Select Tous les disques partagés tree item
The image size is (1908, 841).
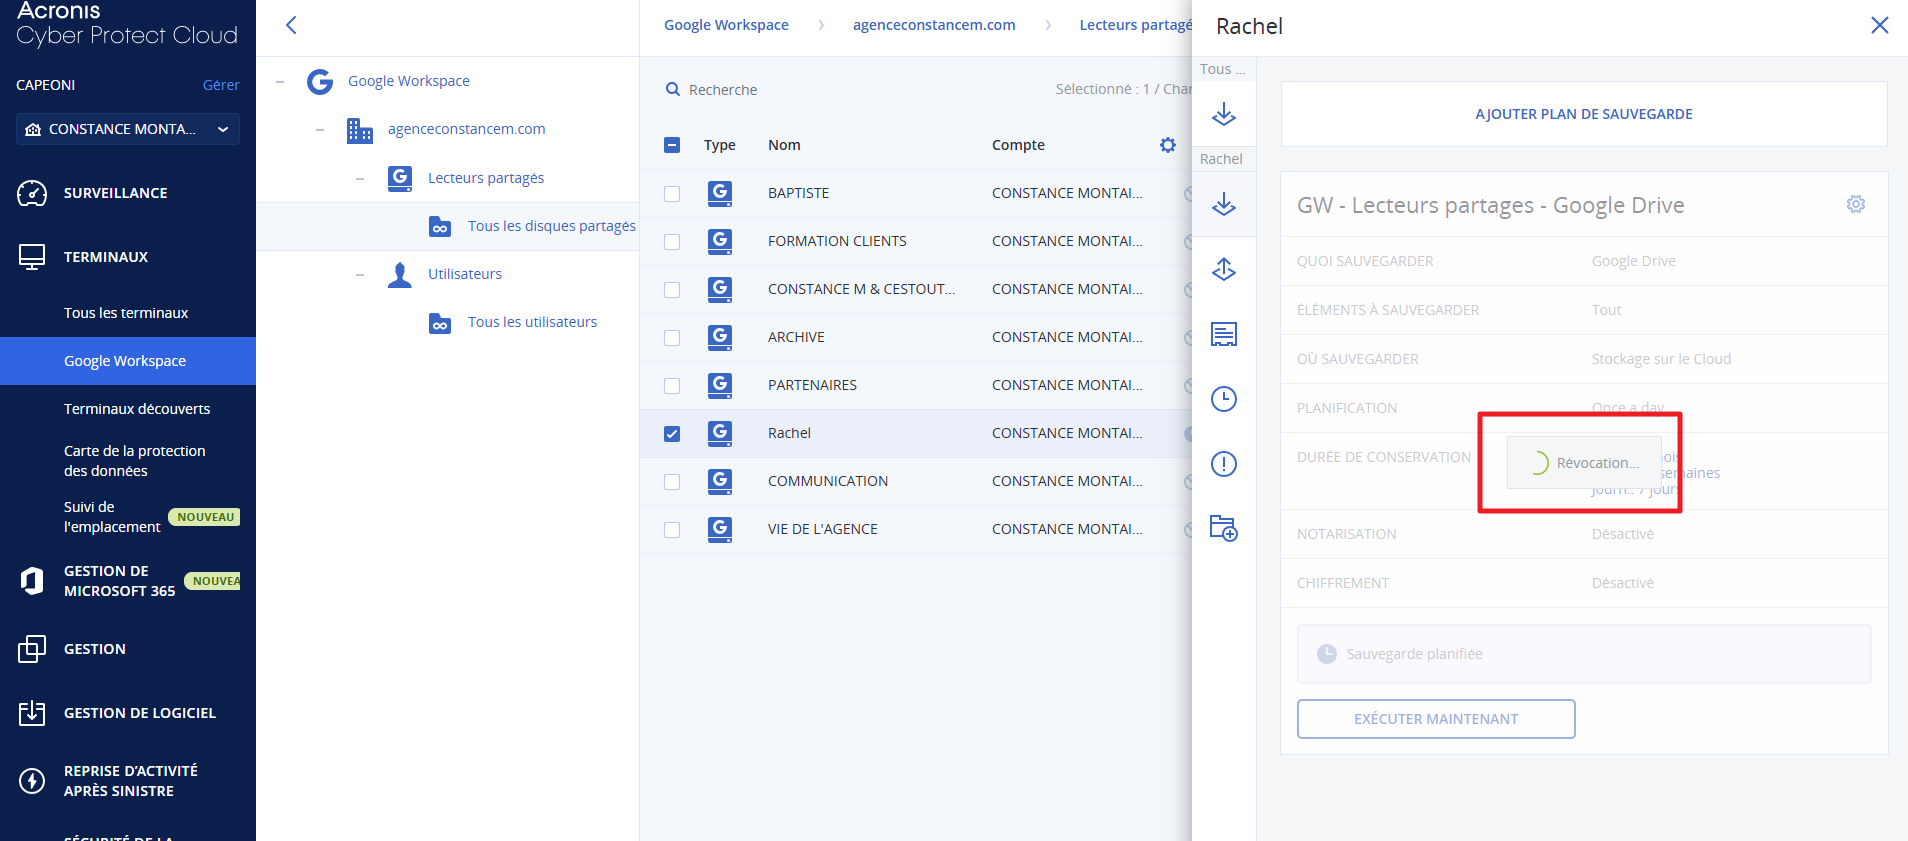552,226
